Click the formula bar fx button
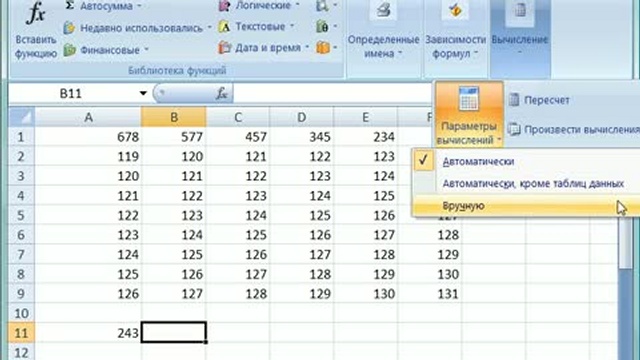The height and width of the screenshot is (360, 640). pos(221,93)
